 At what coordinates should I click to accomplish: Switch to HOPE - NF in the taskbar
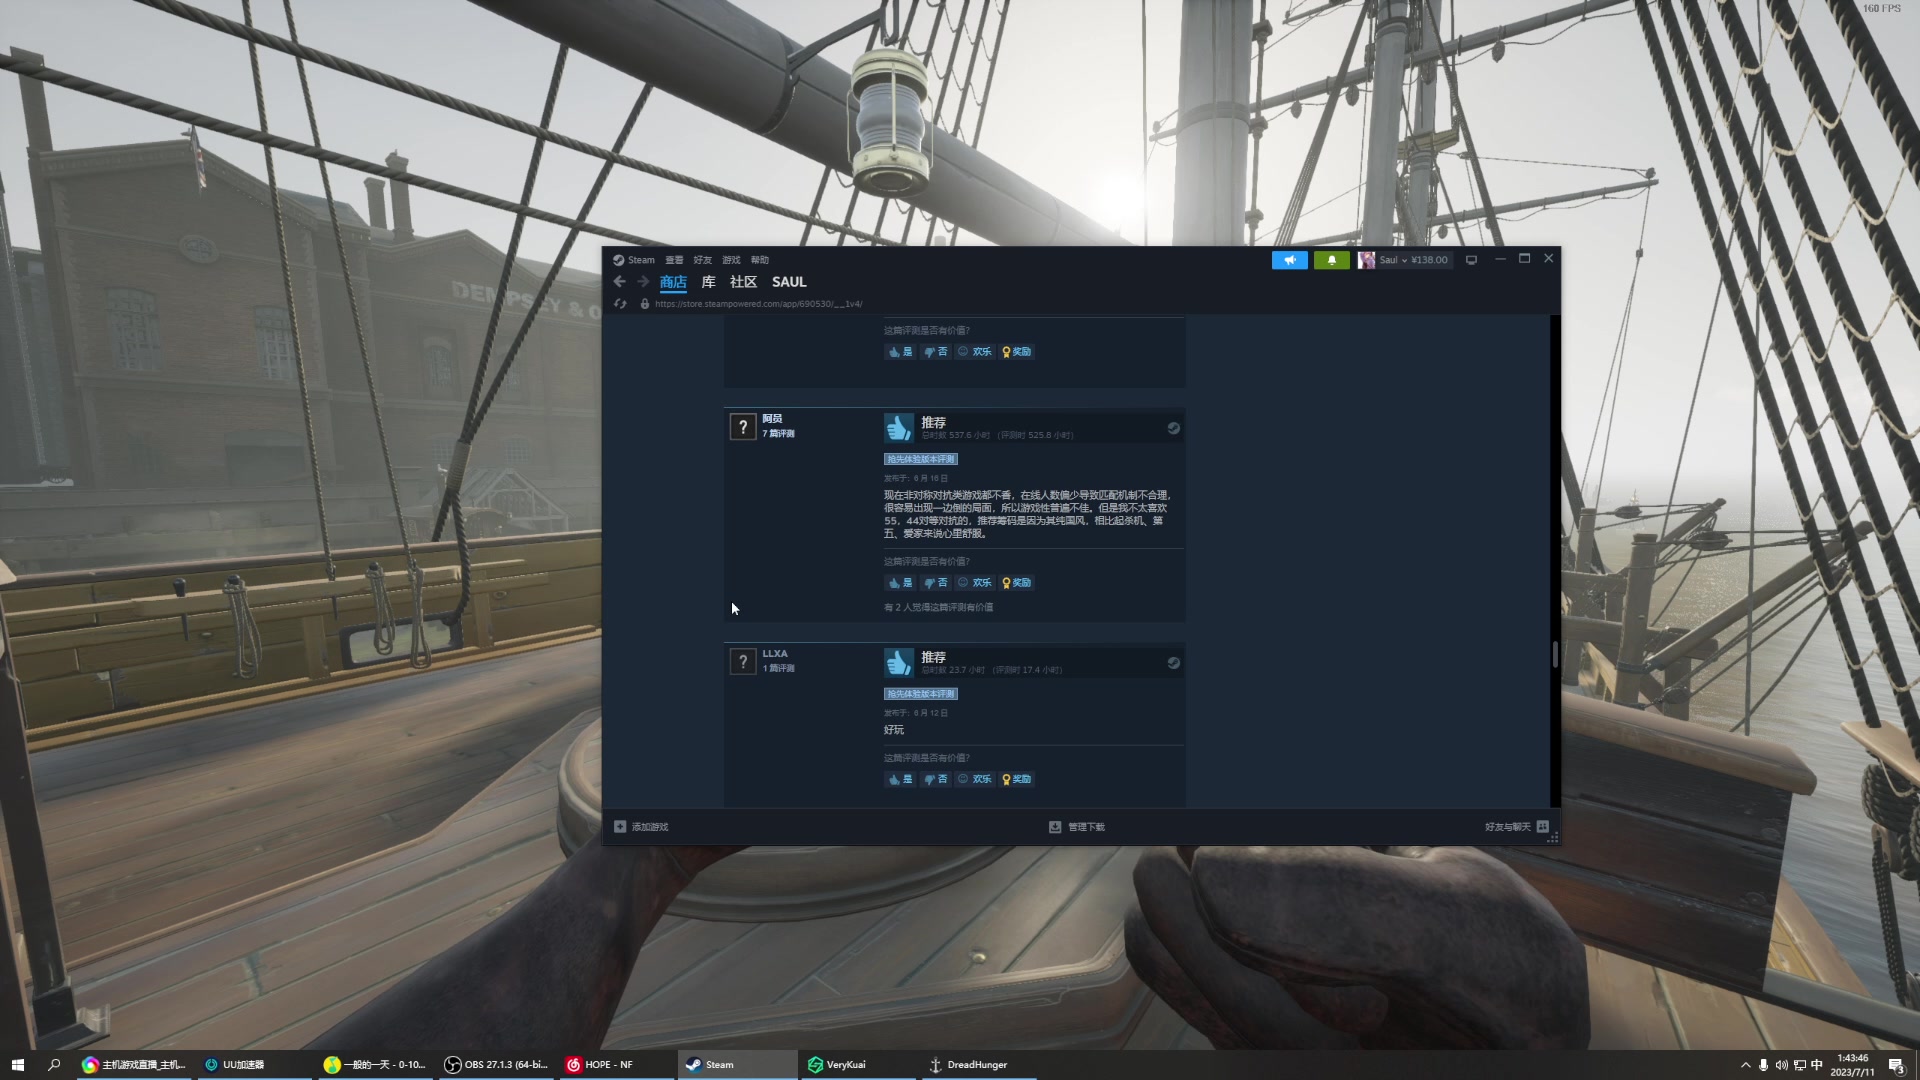617,1065
